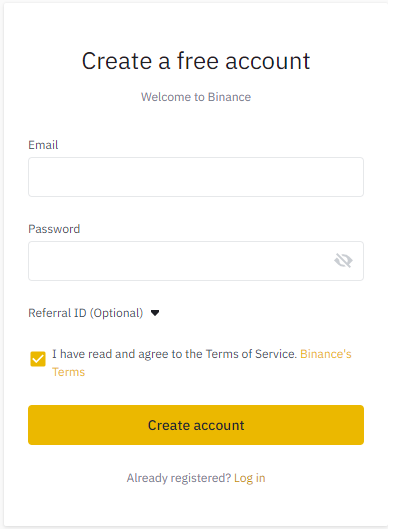Click the 'Already registered?' text
Screen dimensions: 398x529
(x=179, y=478)
